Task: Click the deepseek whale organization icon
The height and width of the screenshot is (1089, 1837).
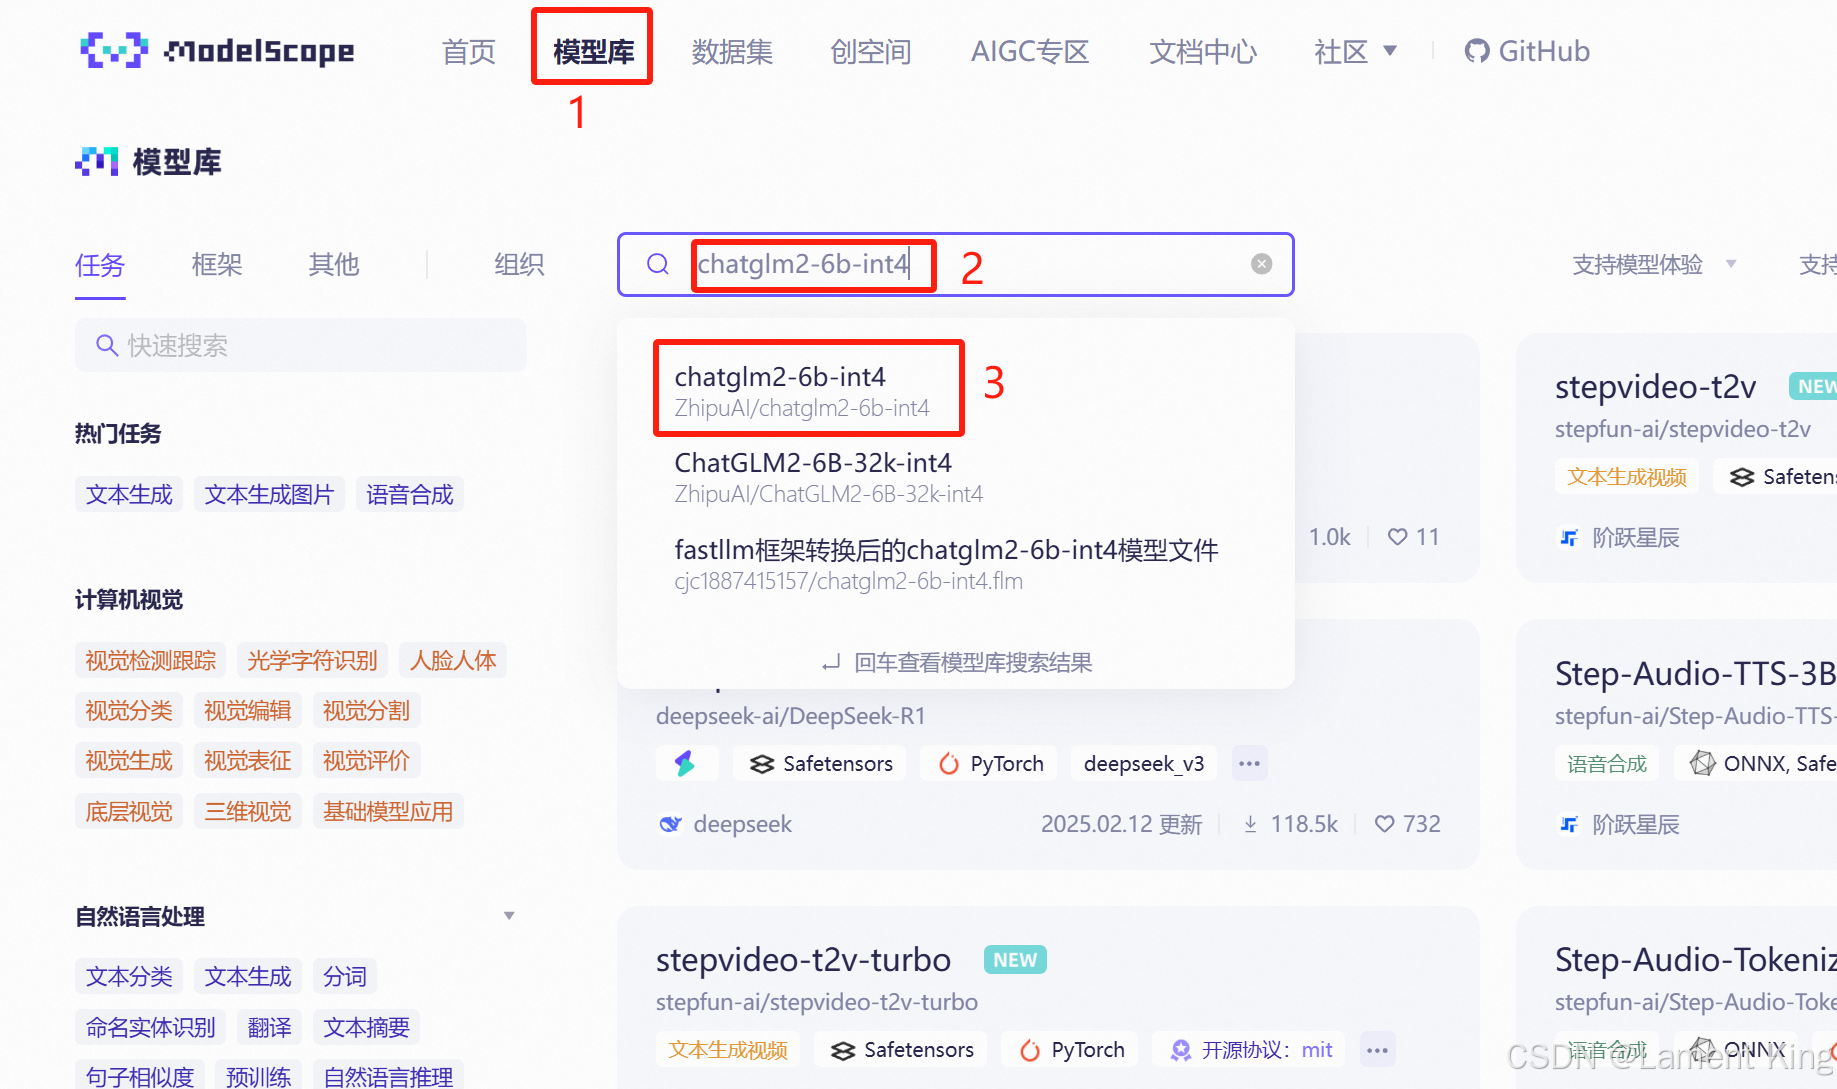Action: coord(670,824)
